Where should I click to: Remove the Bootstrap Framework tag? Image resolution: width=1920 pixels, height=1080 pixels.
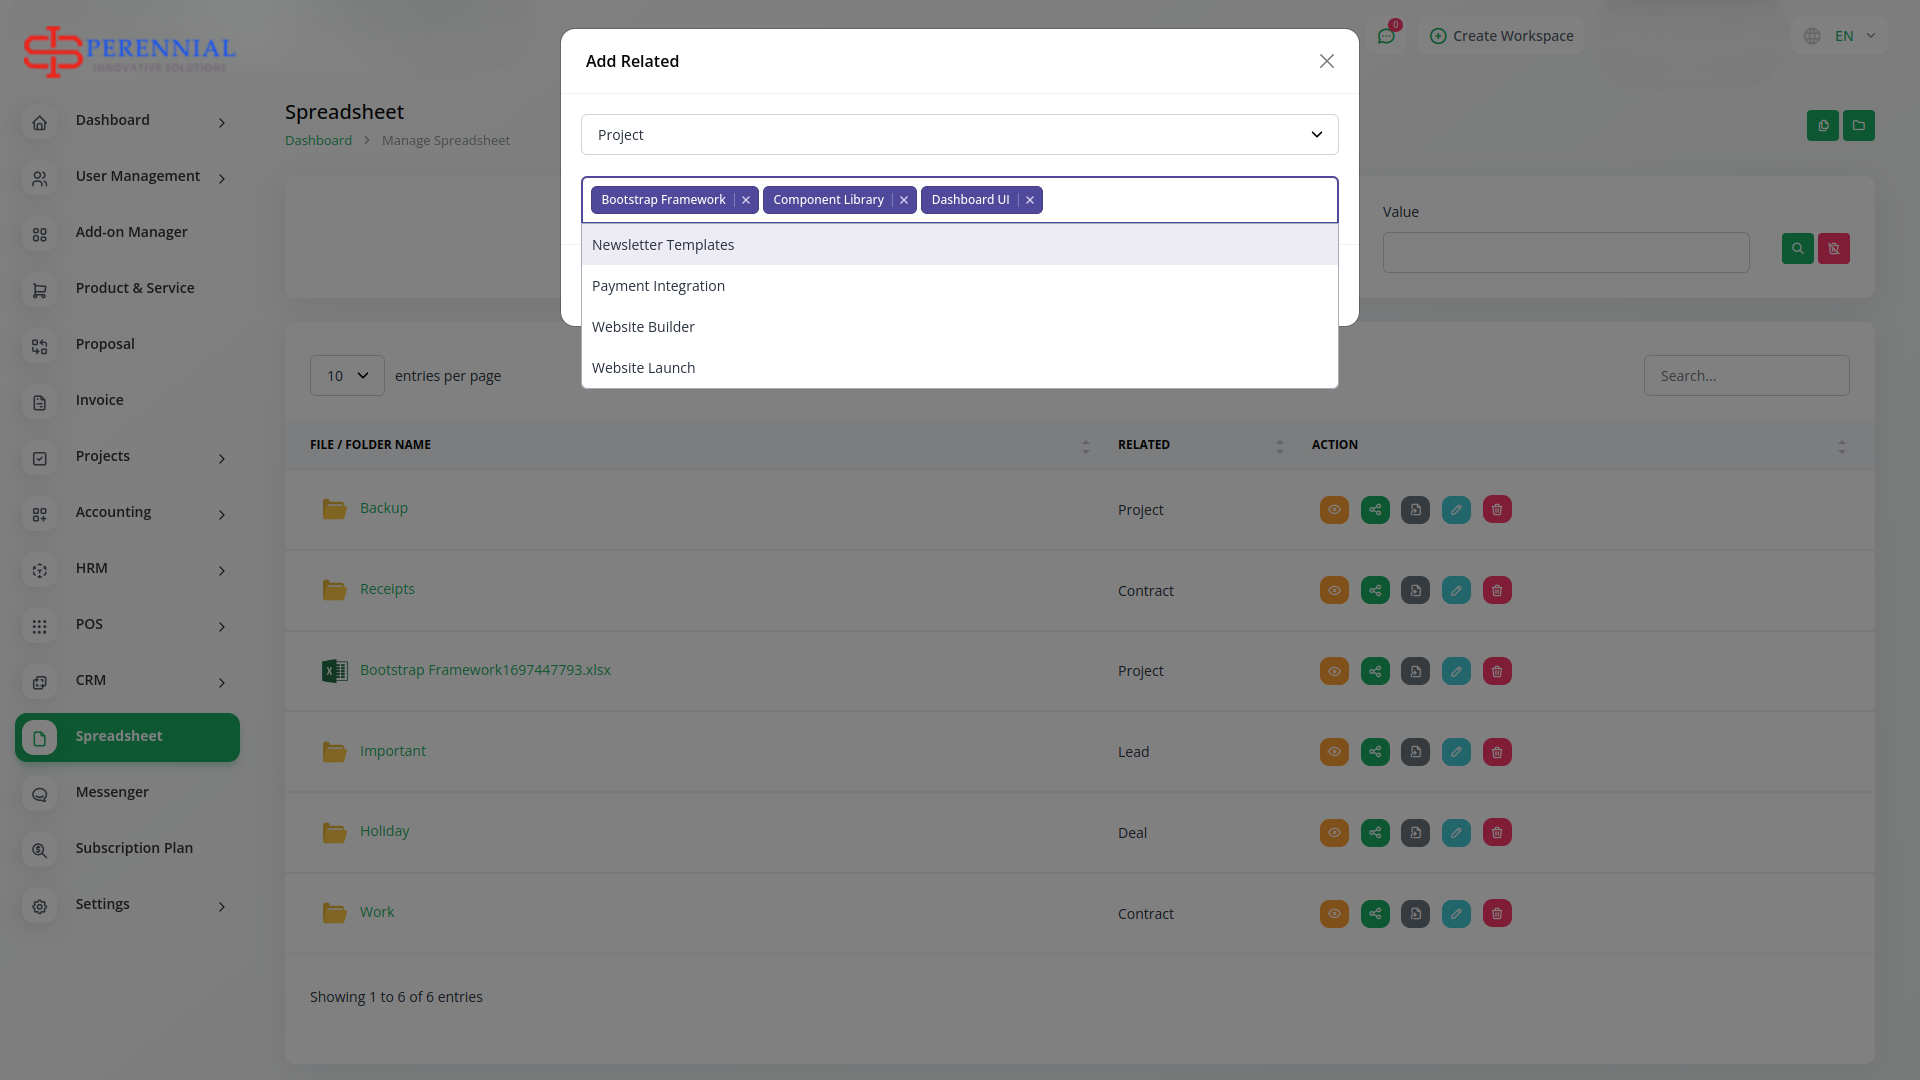coord(745,200)
